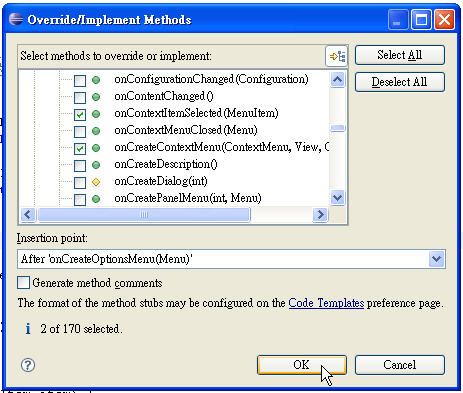Open the Insertion point dropdown arrow
Screen dimensions: 463x393
(437, 259)
